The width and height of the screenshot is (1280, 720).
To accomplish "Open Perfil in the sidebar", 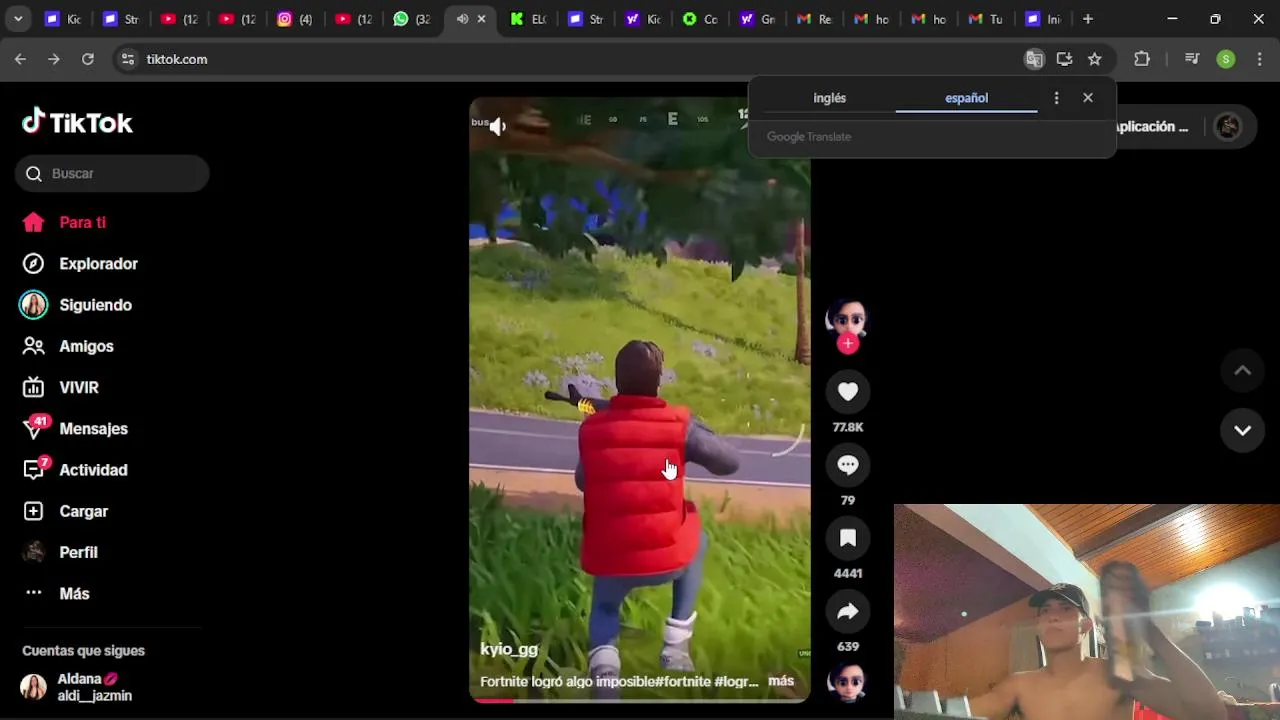I will coord(60,552).
